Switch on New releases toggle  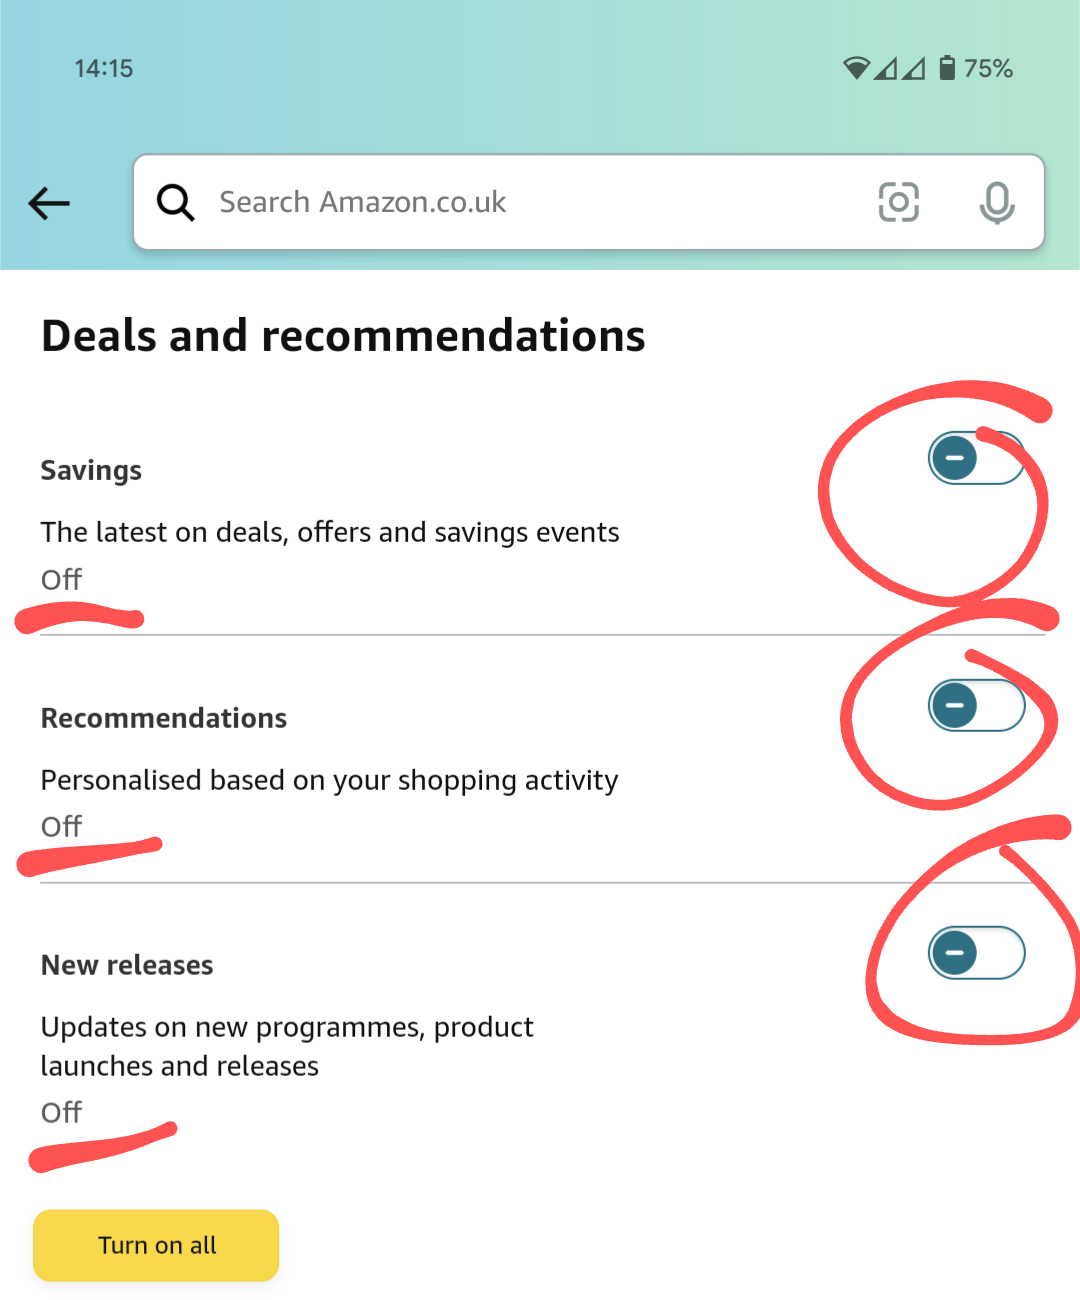point(976,952)
